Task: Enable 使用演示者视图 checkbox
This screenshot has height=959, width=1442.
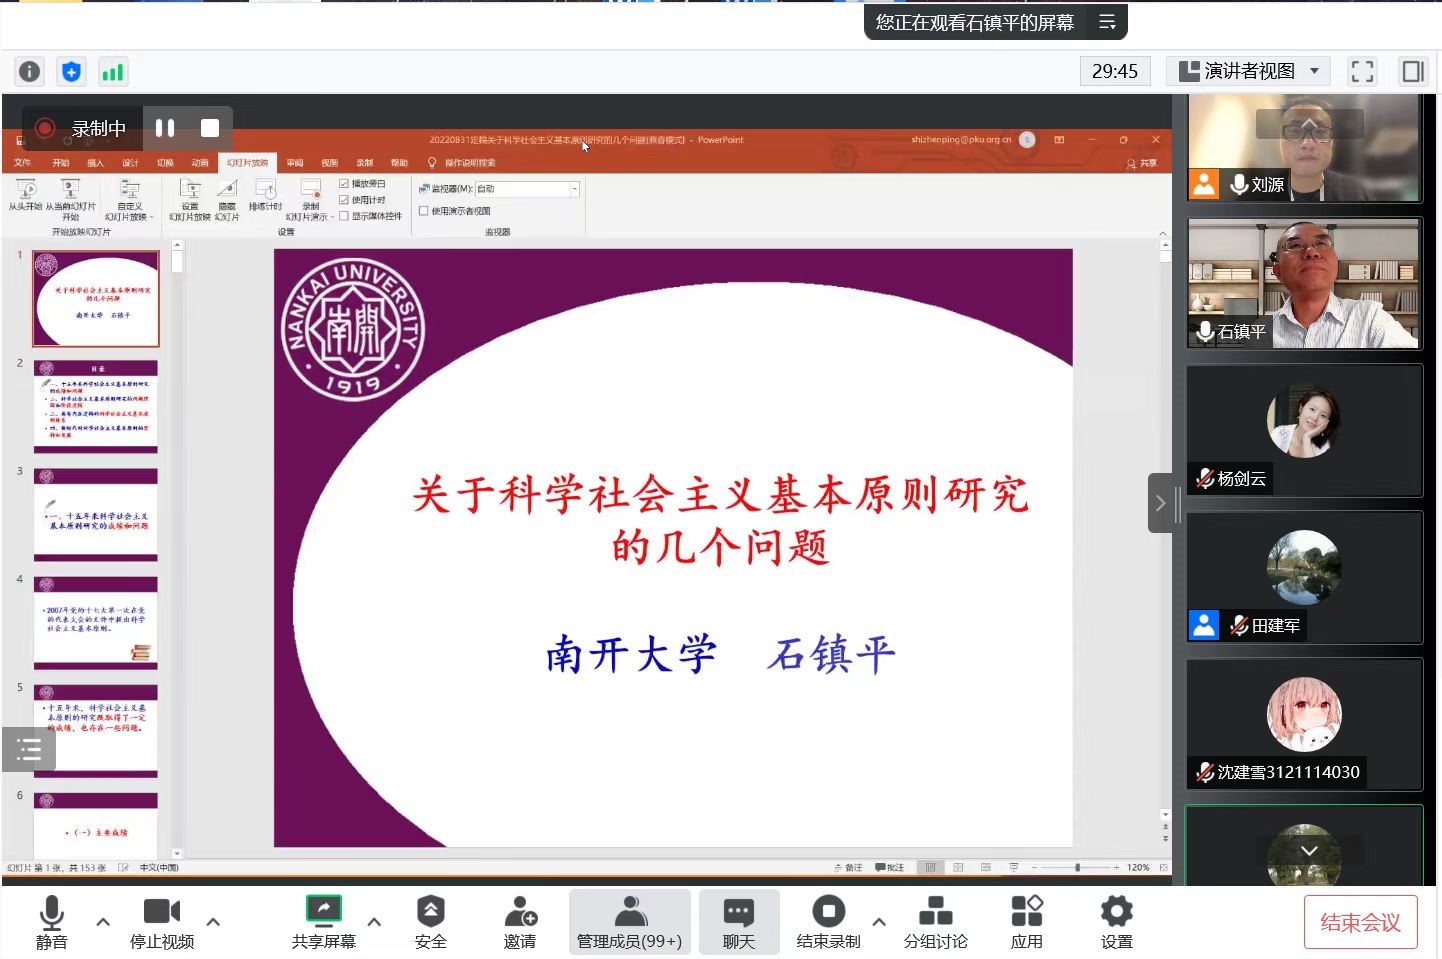Action: 424,211
